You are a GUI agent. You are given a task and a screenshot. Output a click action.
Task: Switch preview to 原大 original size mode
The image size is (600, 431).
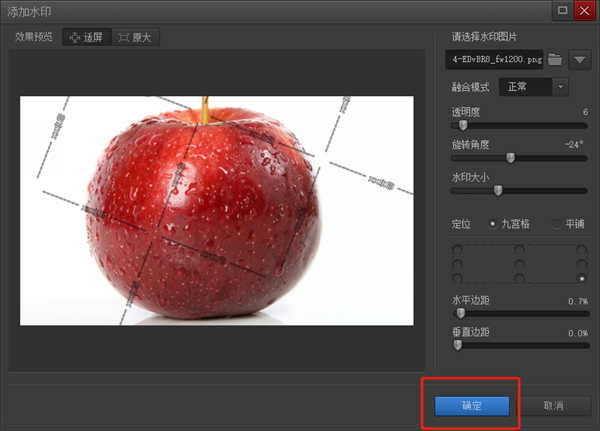pos(135,37)
